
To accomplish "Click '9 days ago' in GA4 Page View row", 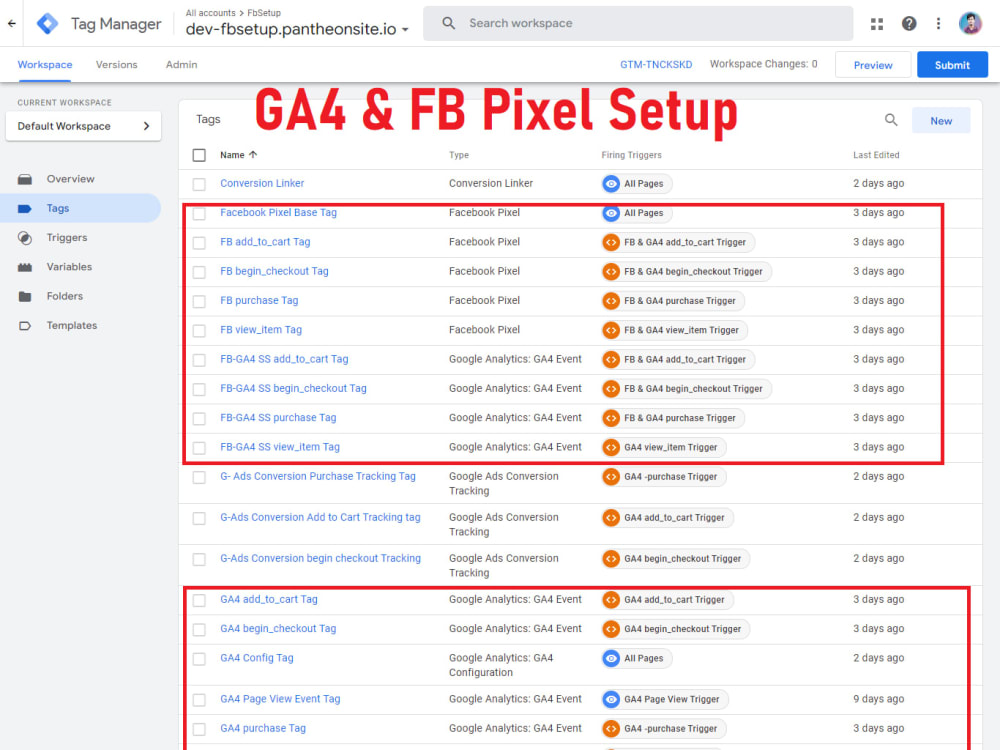I will 878,700.
